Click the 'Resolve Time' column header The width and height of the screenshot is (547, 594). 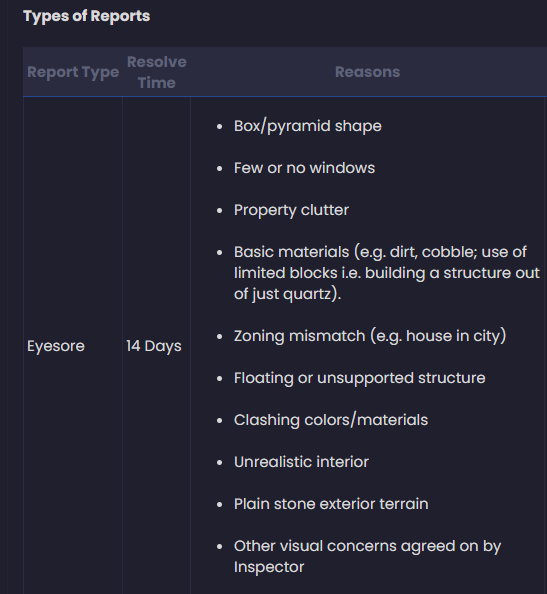tap(156, 72)
